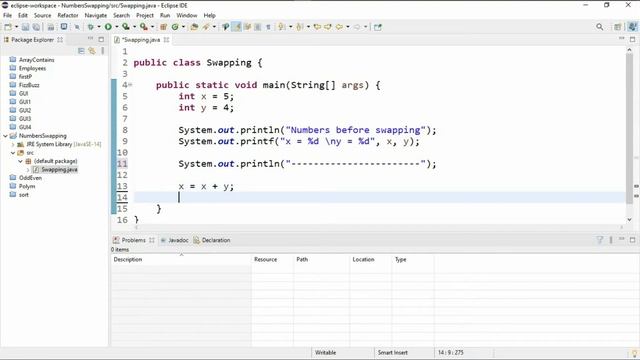The width and height of the screenshot is (640, 360).
Task: Collapse the (default package) node
Action: point(20,161)
